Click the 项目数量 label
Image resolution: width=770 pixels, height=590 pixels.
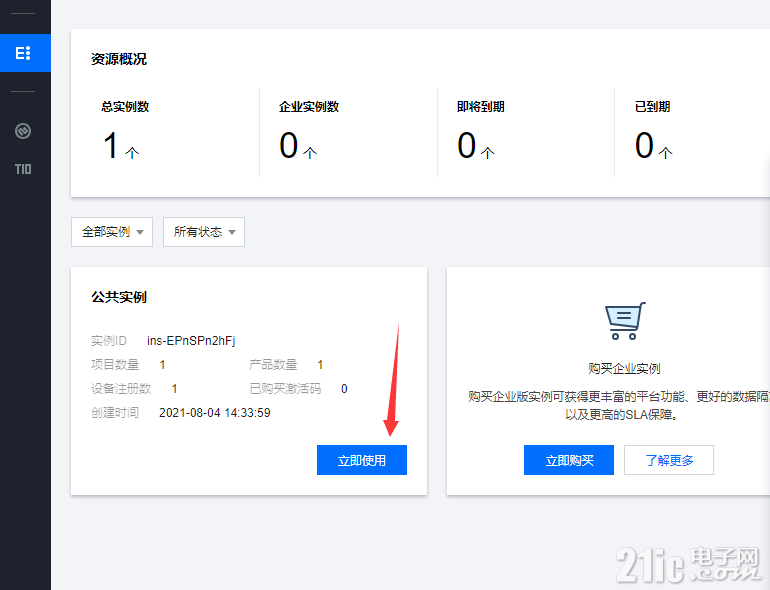click(x=115, y=365)
